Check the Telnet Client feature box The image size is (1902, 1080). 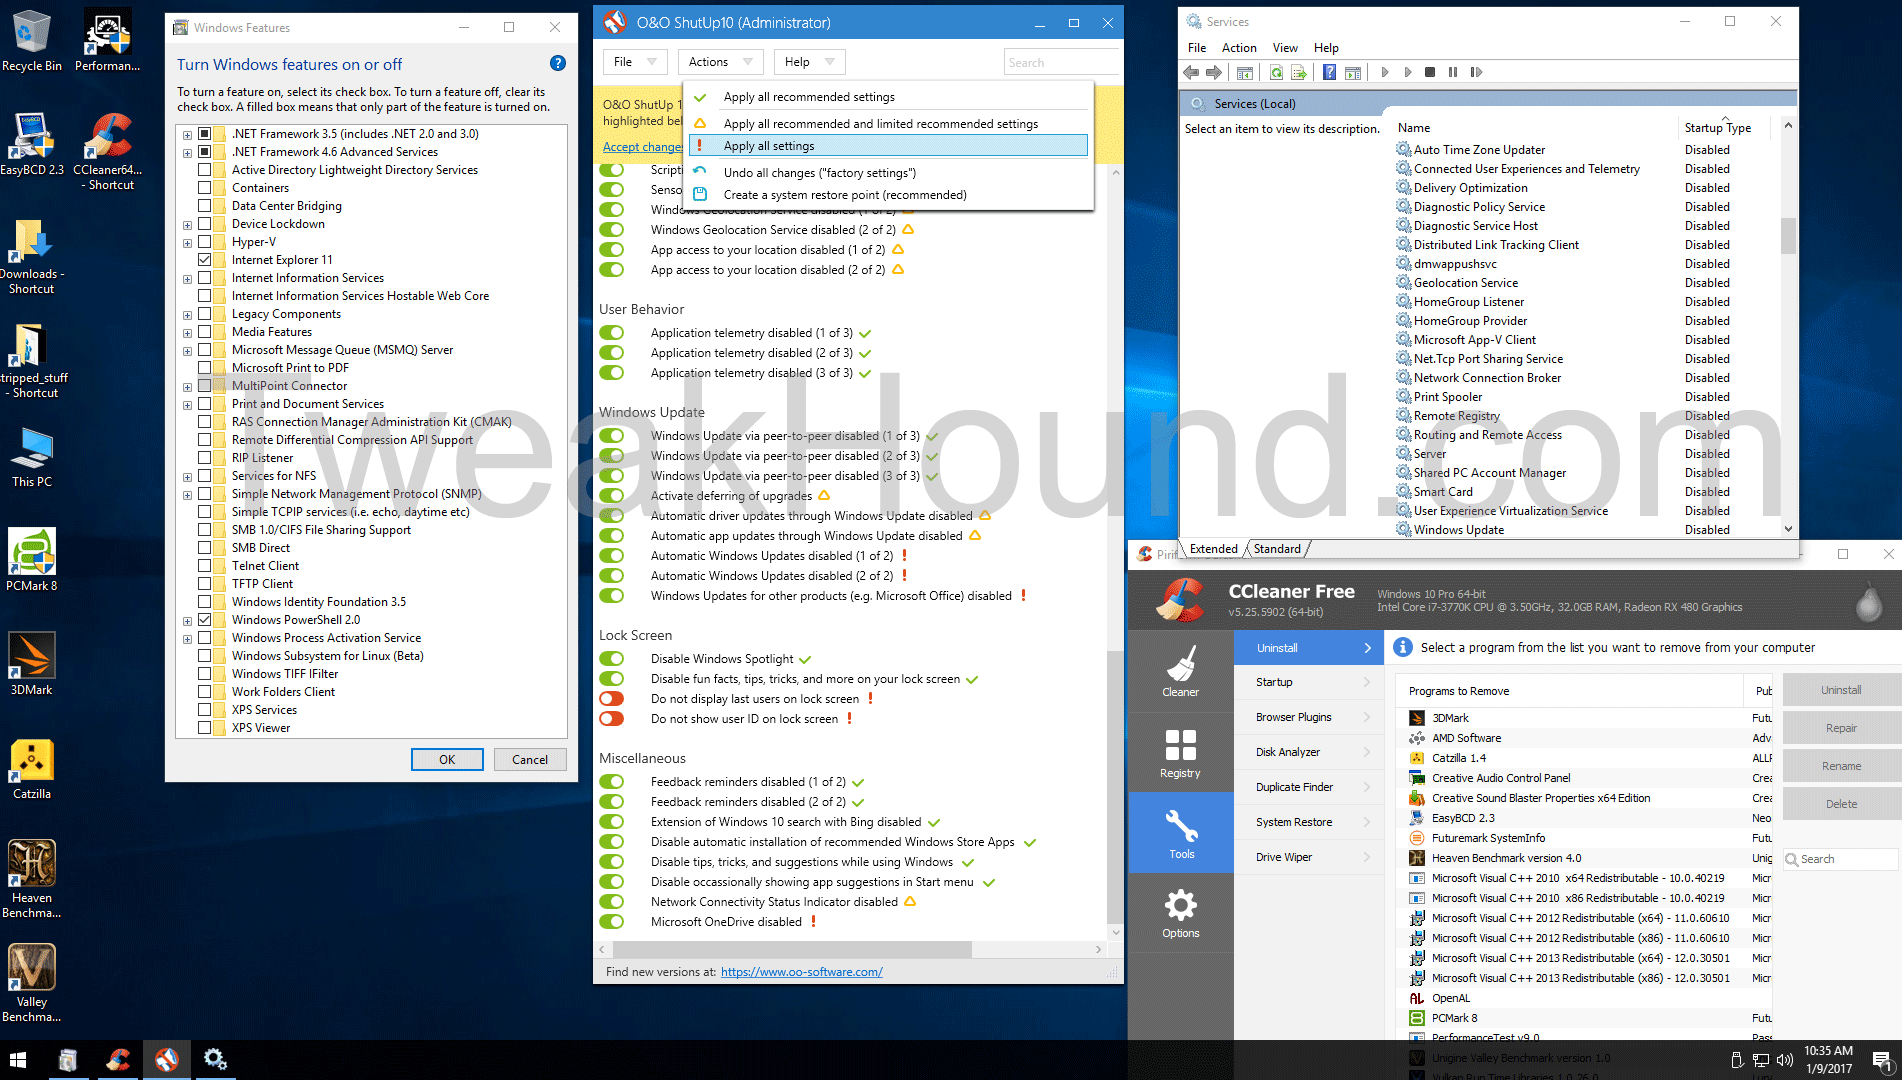pyautogui.click(x=204, y=566)
